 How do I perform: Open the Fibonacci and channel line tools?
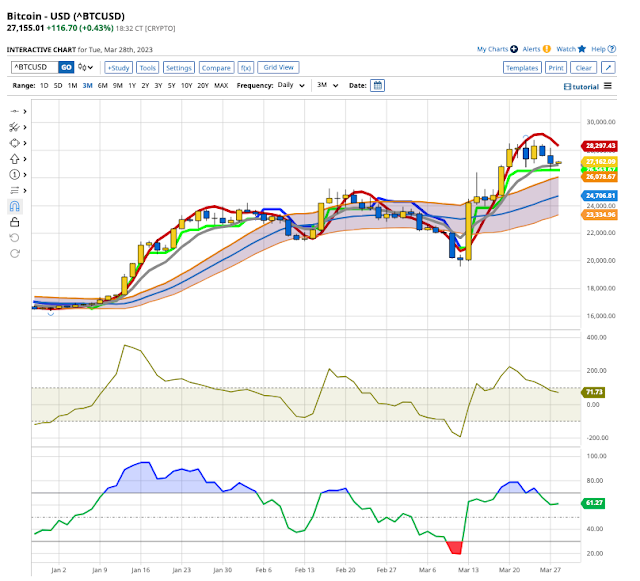coord(14,127)
